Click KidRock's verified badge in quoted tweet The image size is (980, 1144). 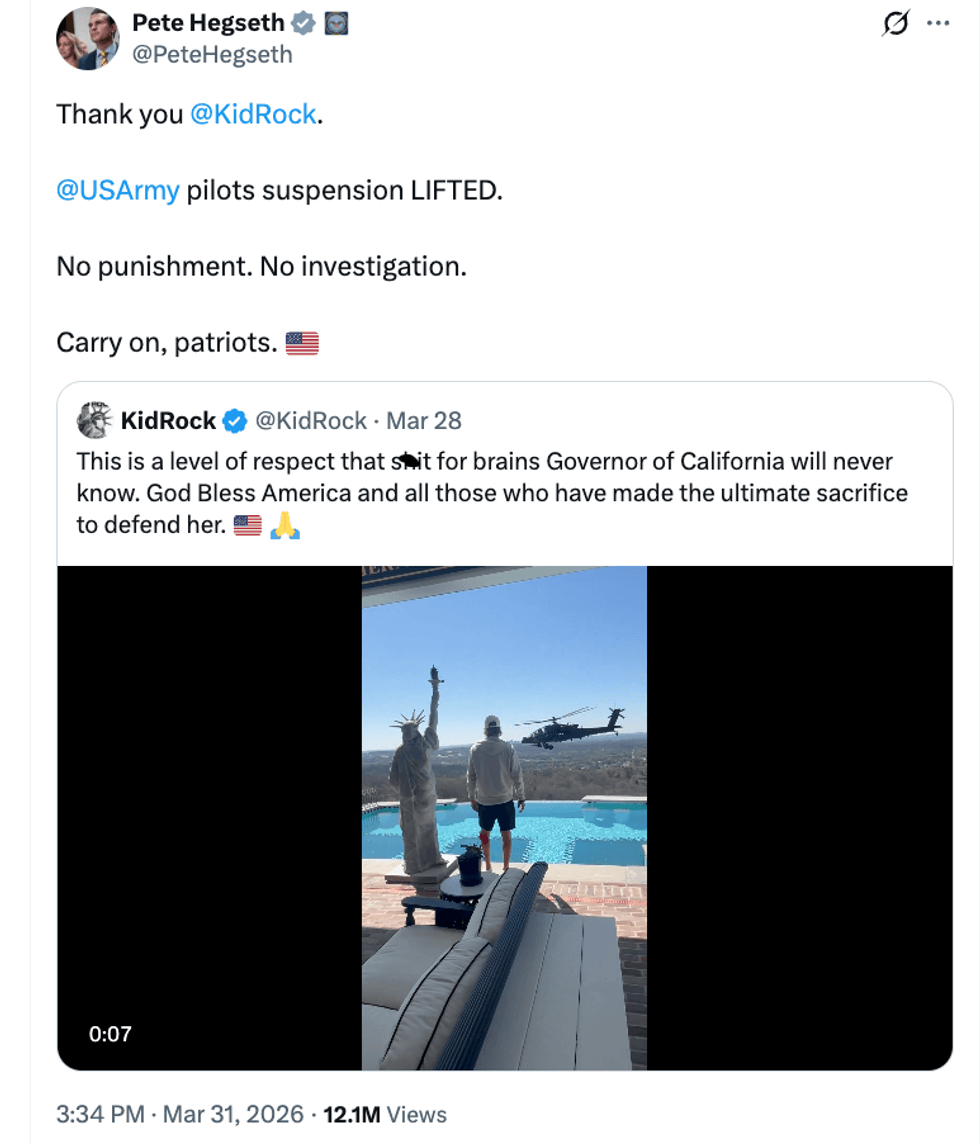coord(233,421)
